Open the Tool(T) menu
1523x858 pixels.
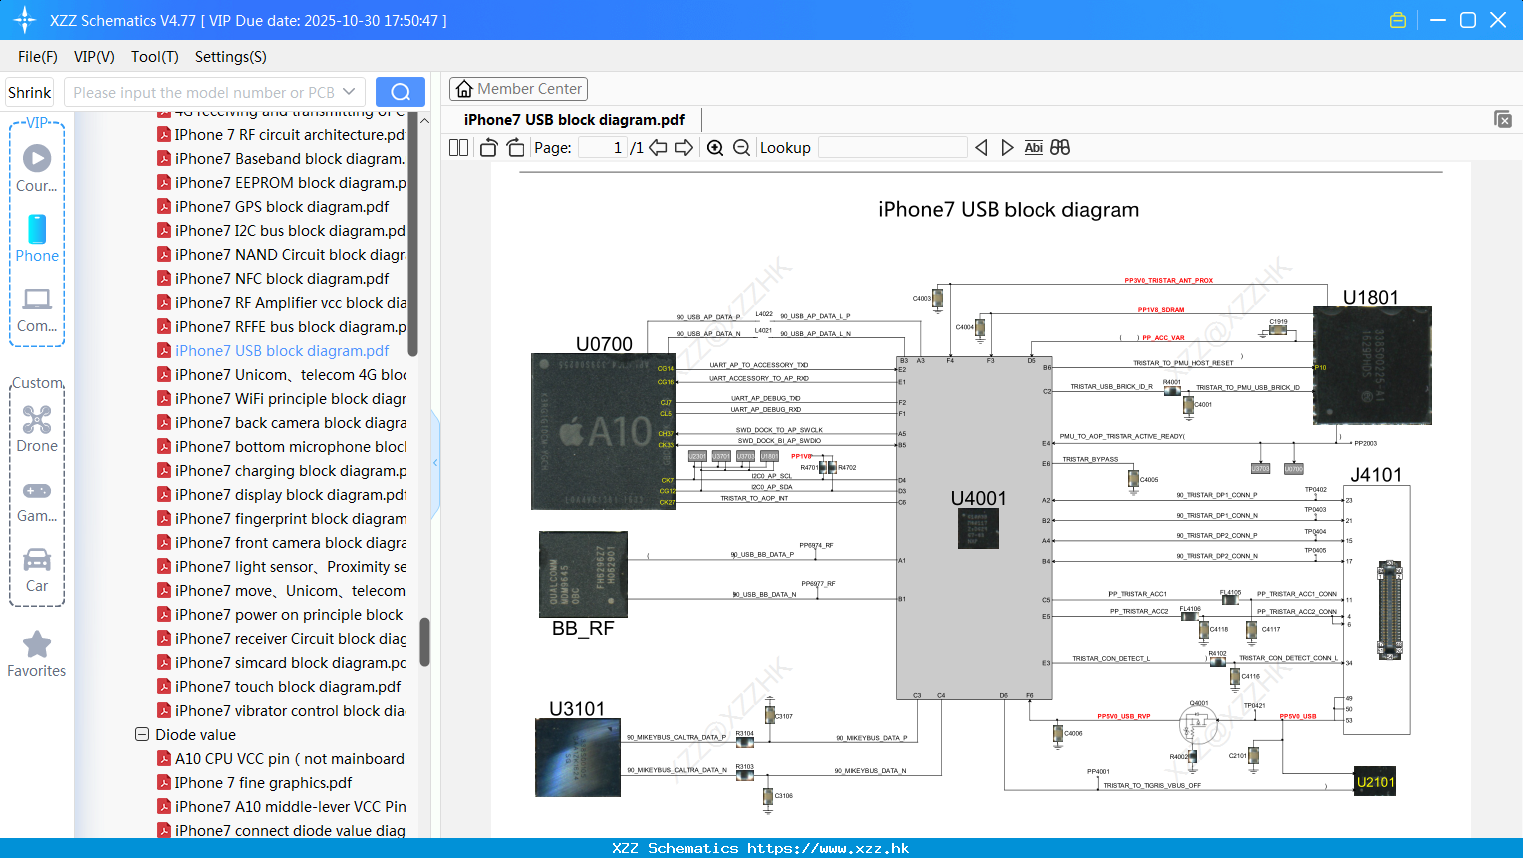click(x=155, y=57)
